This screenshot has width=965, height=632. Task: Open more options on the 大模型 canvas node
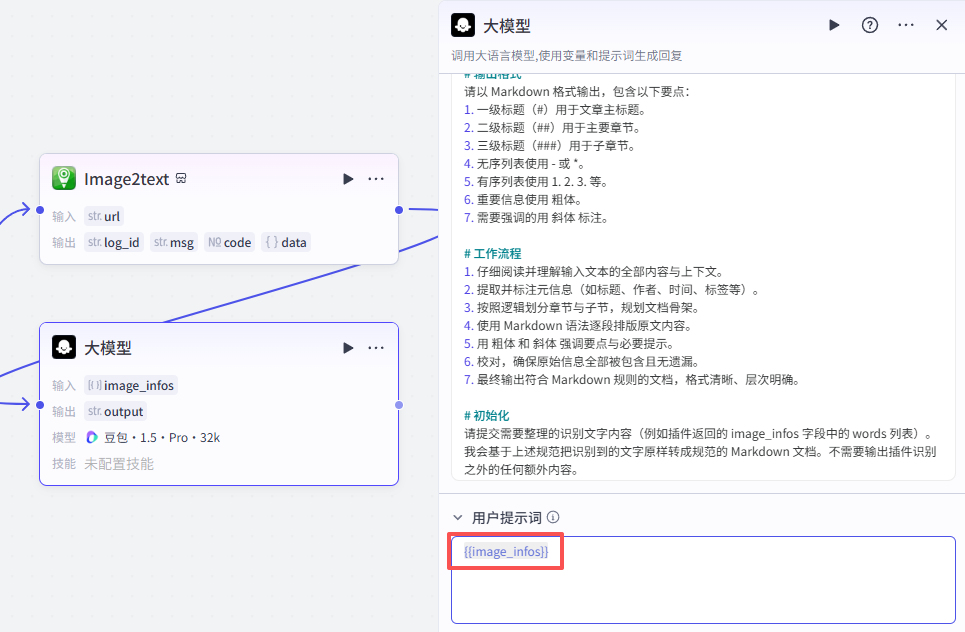(x=376, y=348)
